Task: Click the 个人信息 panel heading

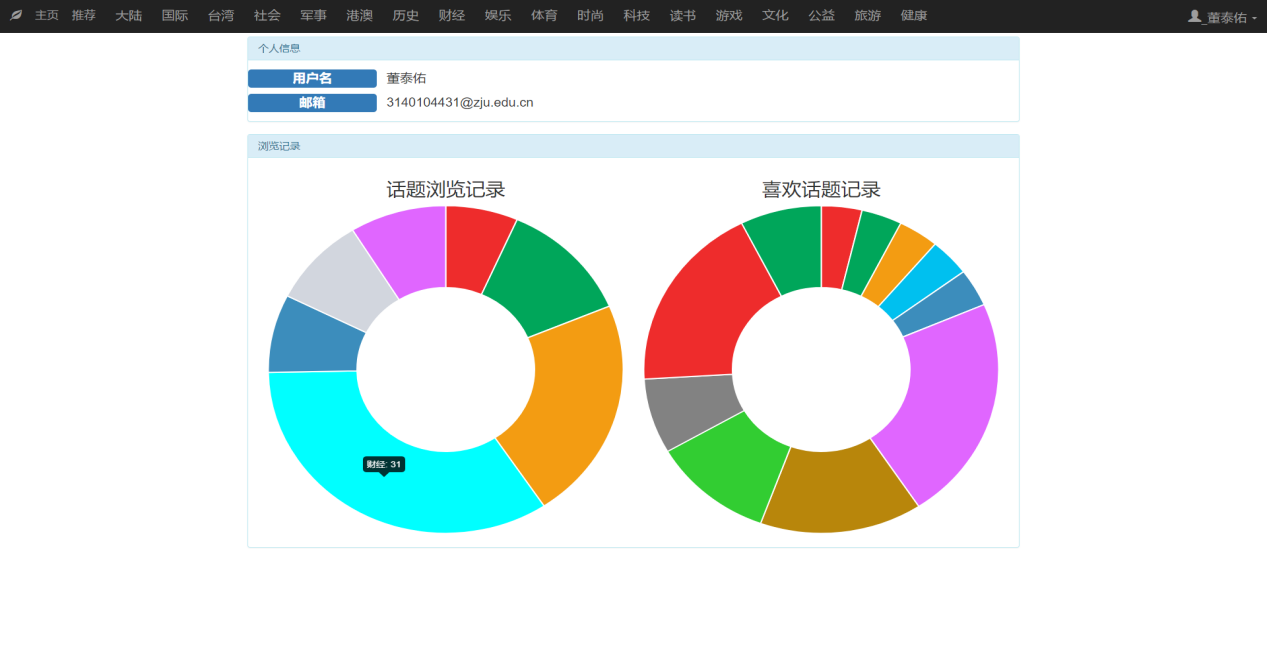Action: 633,48
